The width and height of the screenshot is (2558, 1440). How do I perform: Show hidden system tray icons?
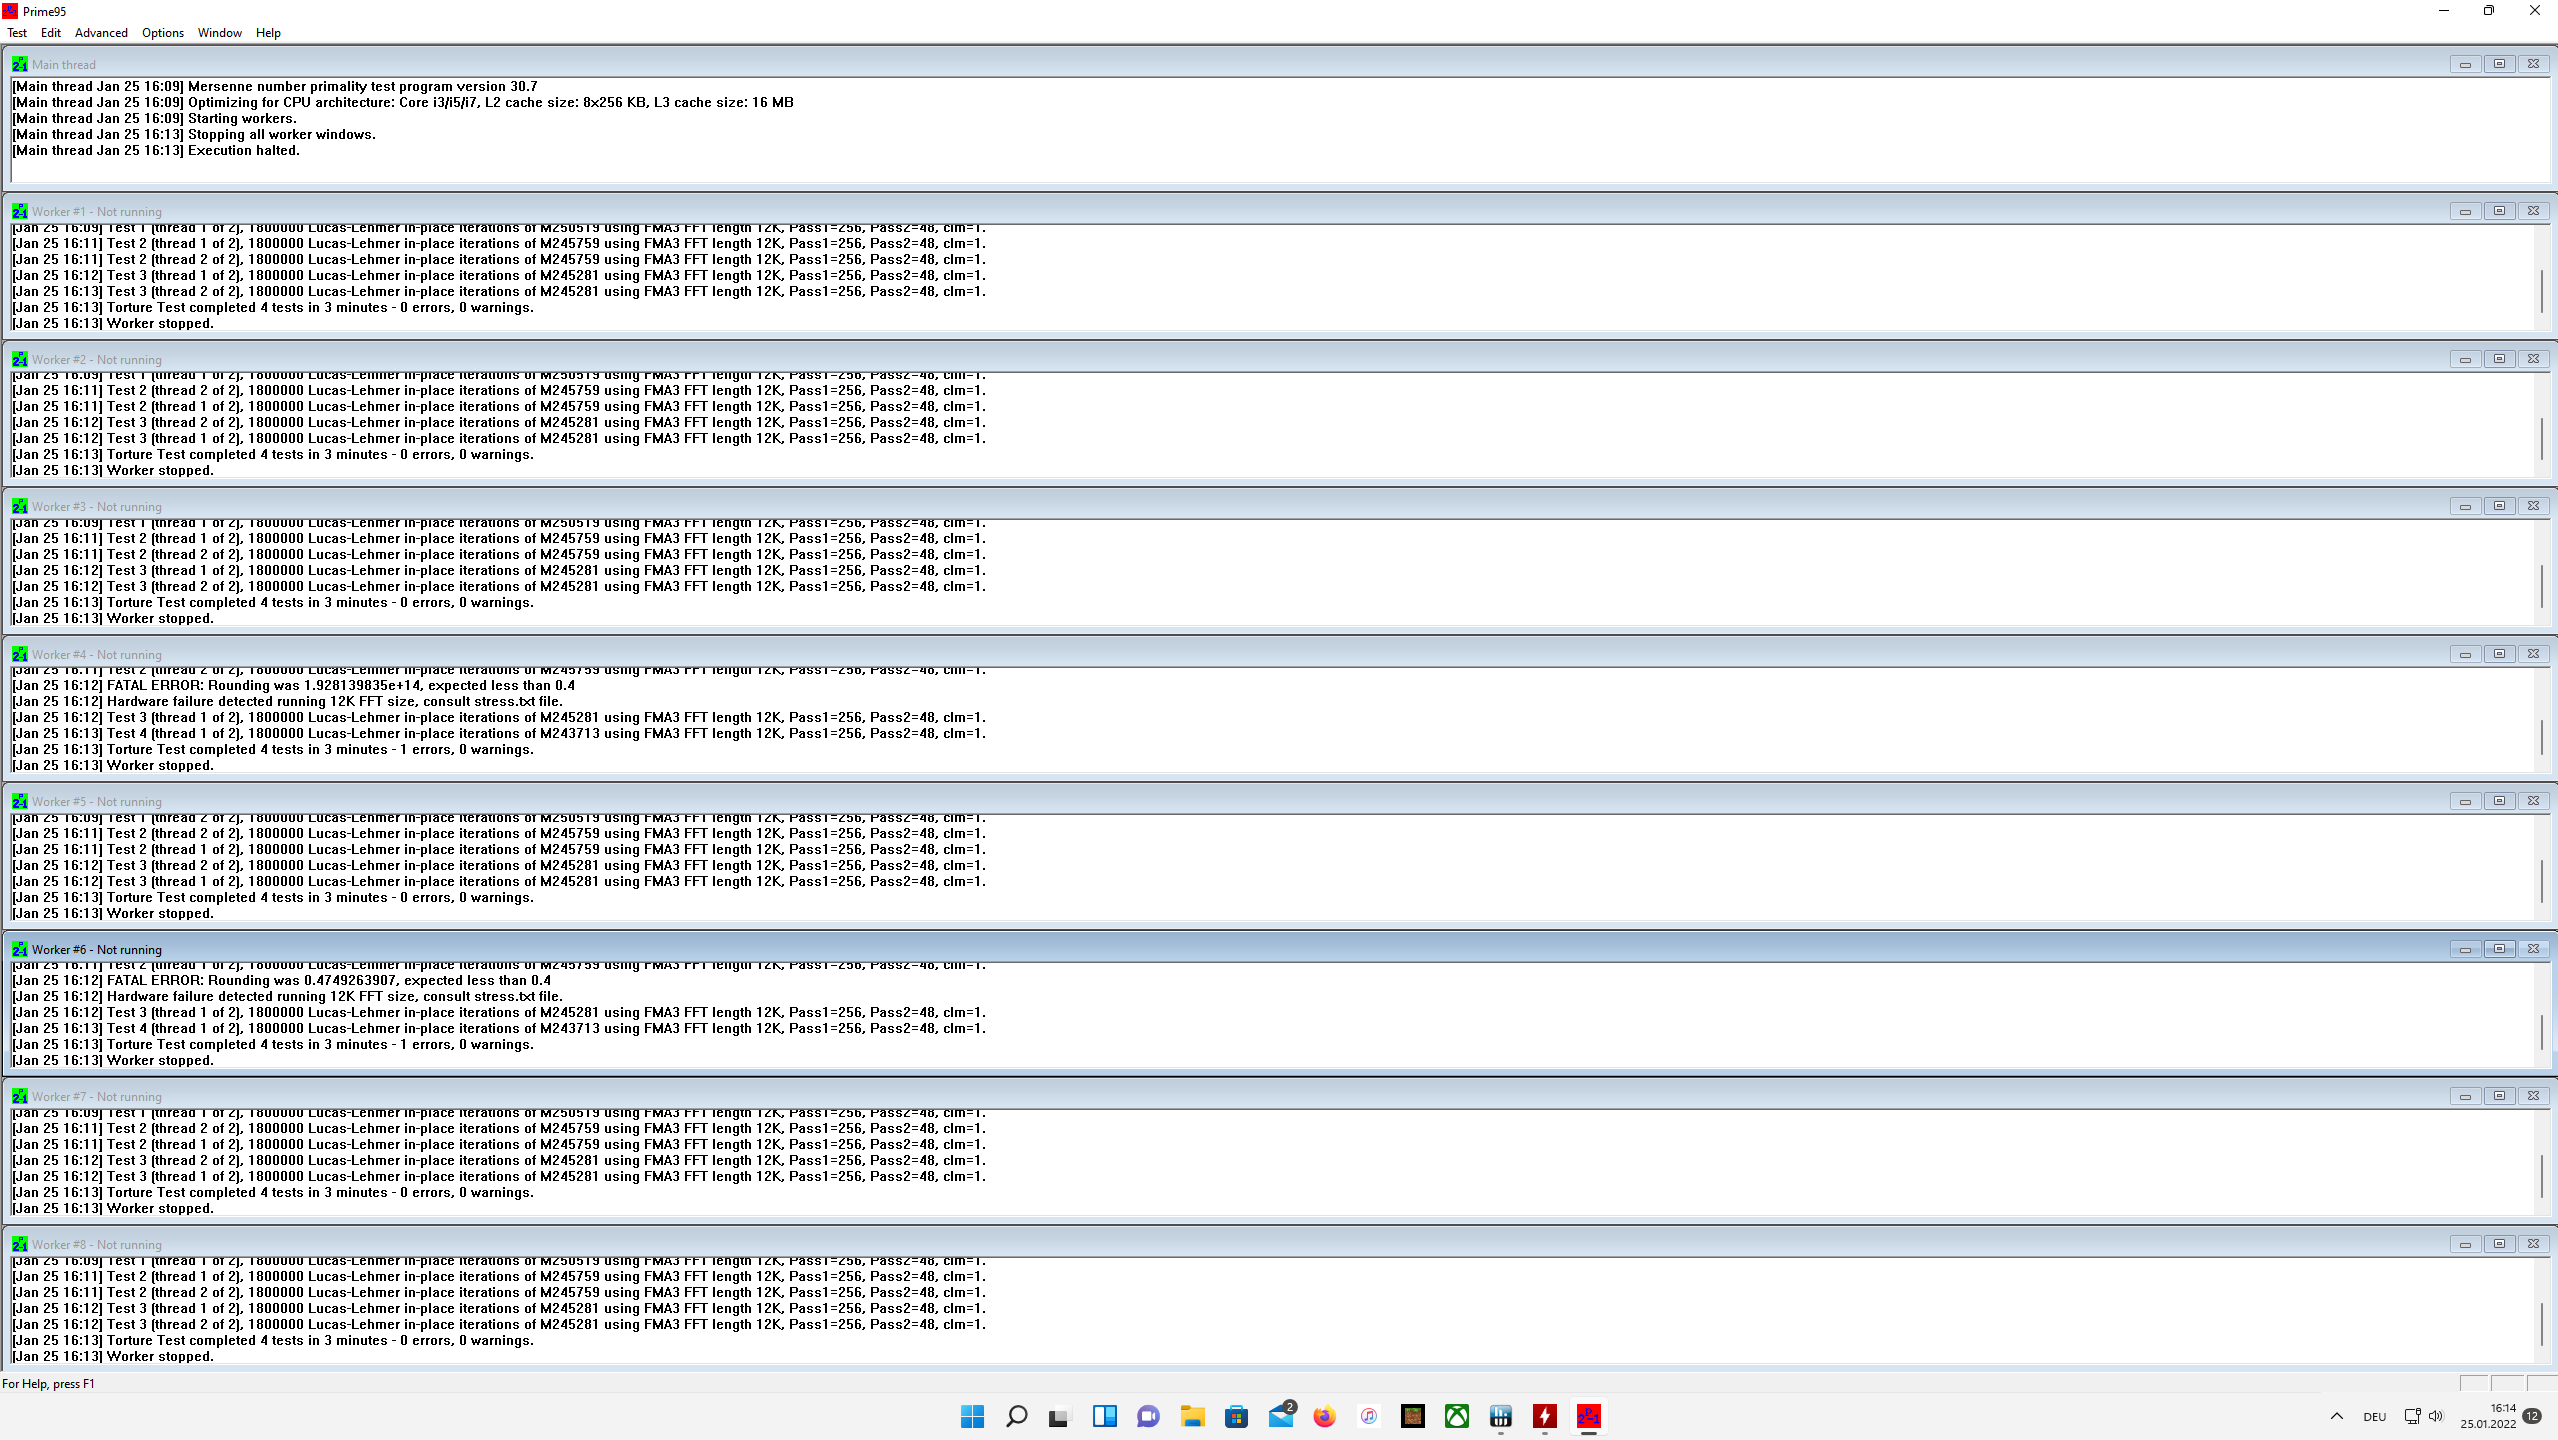(x=2336, y=1416)
